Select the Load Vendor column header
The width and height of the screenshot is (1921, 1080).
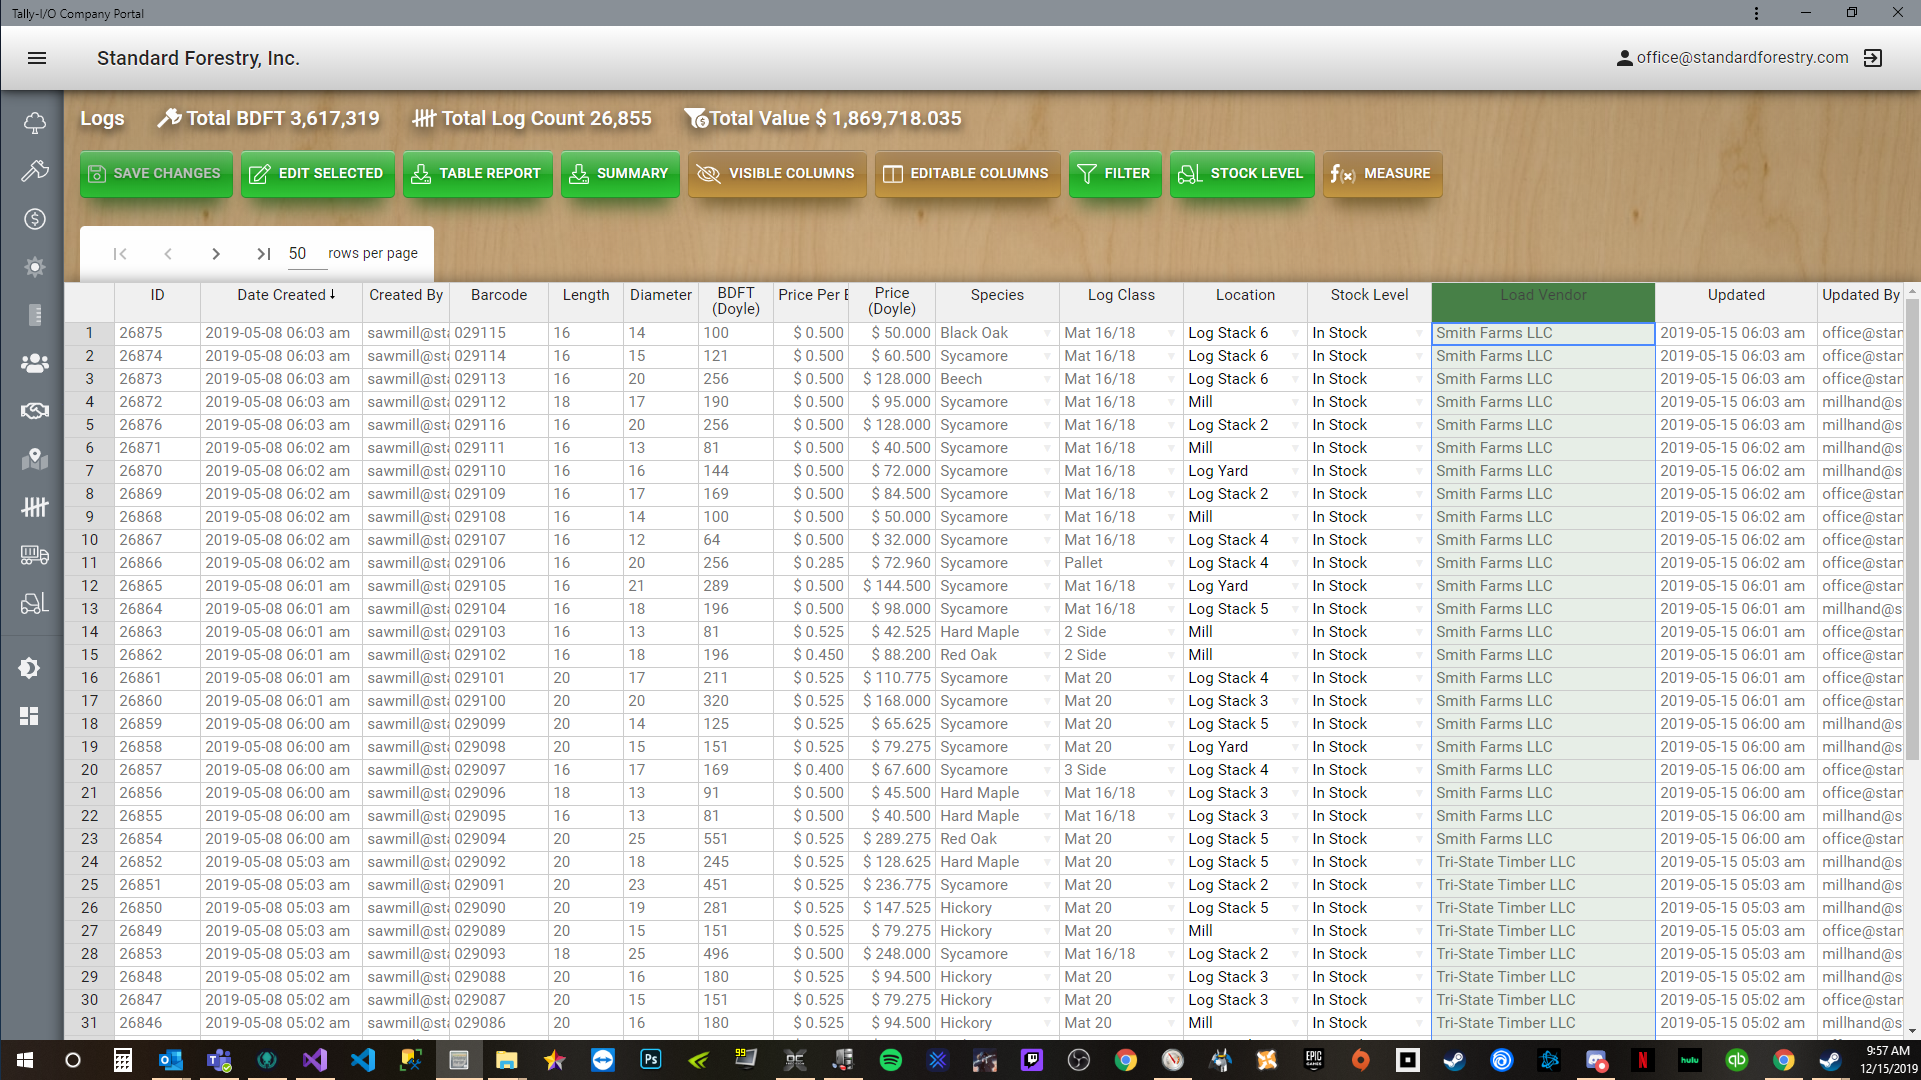pyautogui.click(x=1542, y=296)
